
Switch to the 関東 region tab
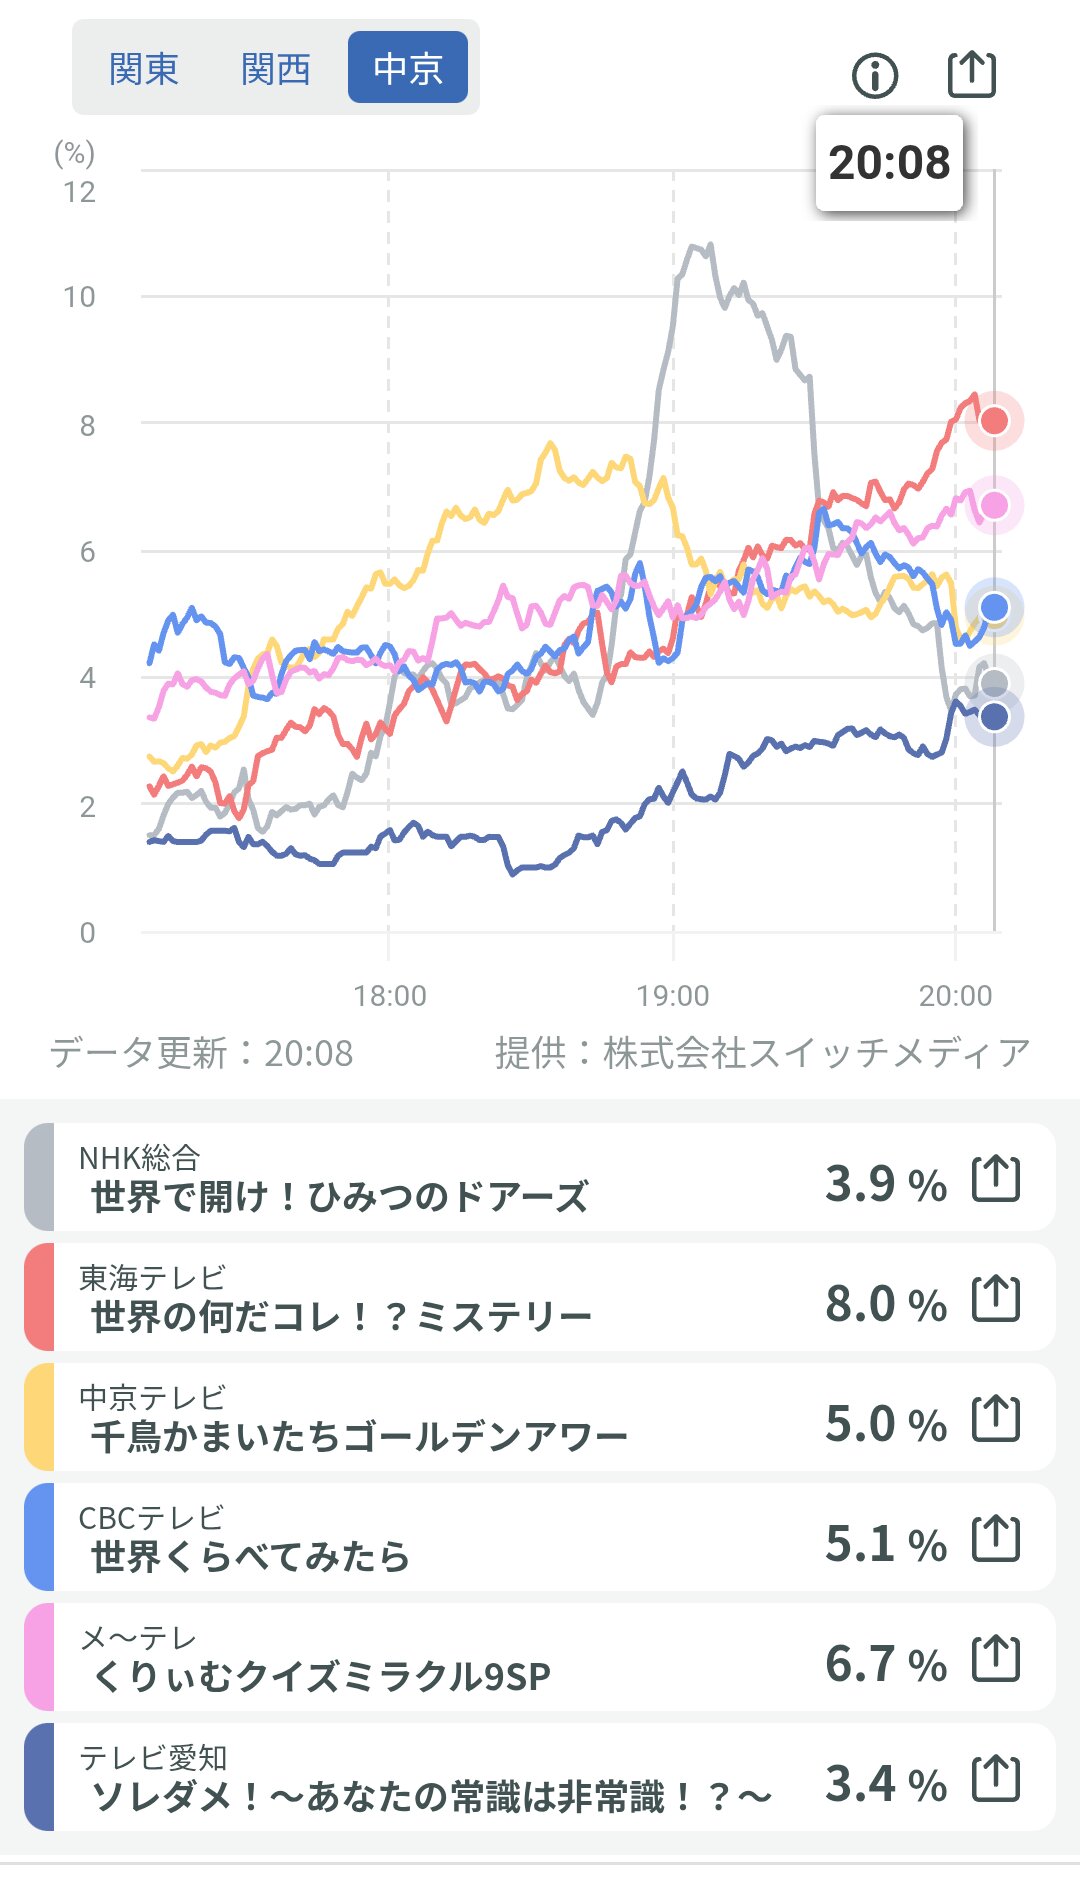pyautogui.click(x=144, y=68)
